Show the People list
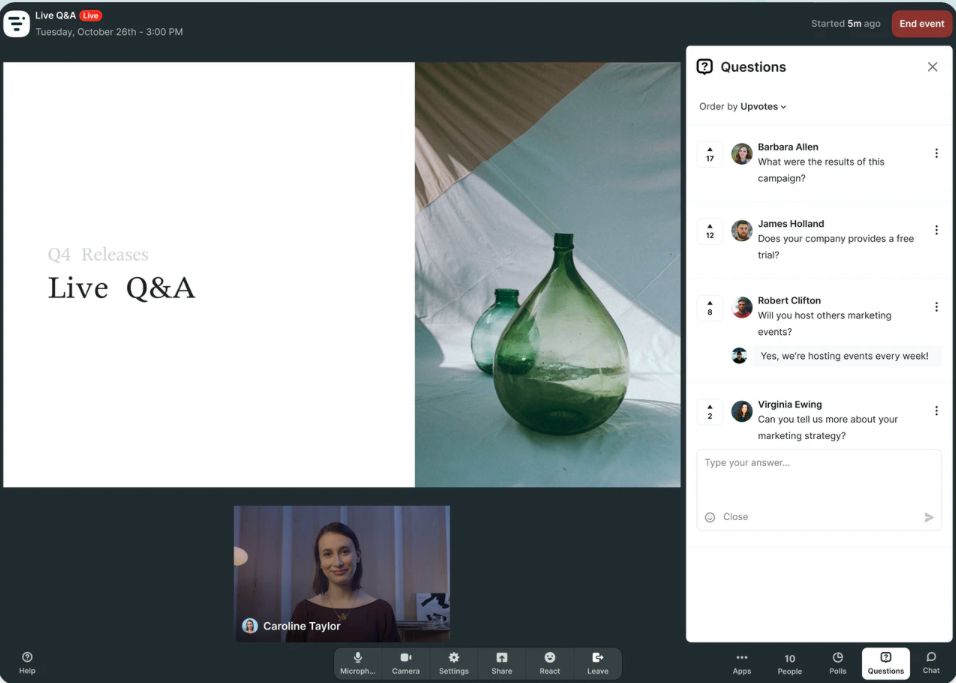 [790, 663]
